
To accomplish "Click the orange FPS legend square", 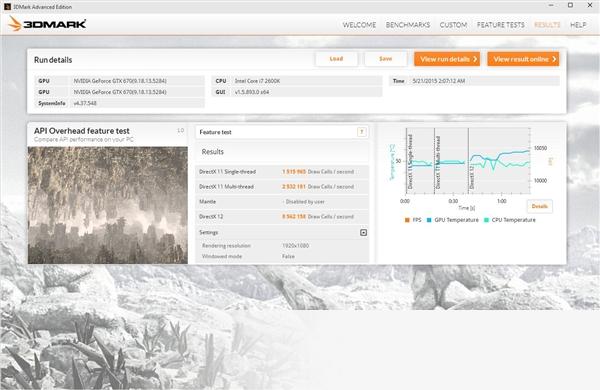I will pyautogui.click(x=407, y=220).
